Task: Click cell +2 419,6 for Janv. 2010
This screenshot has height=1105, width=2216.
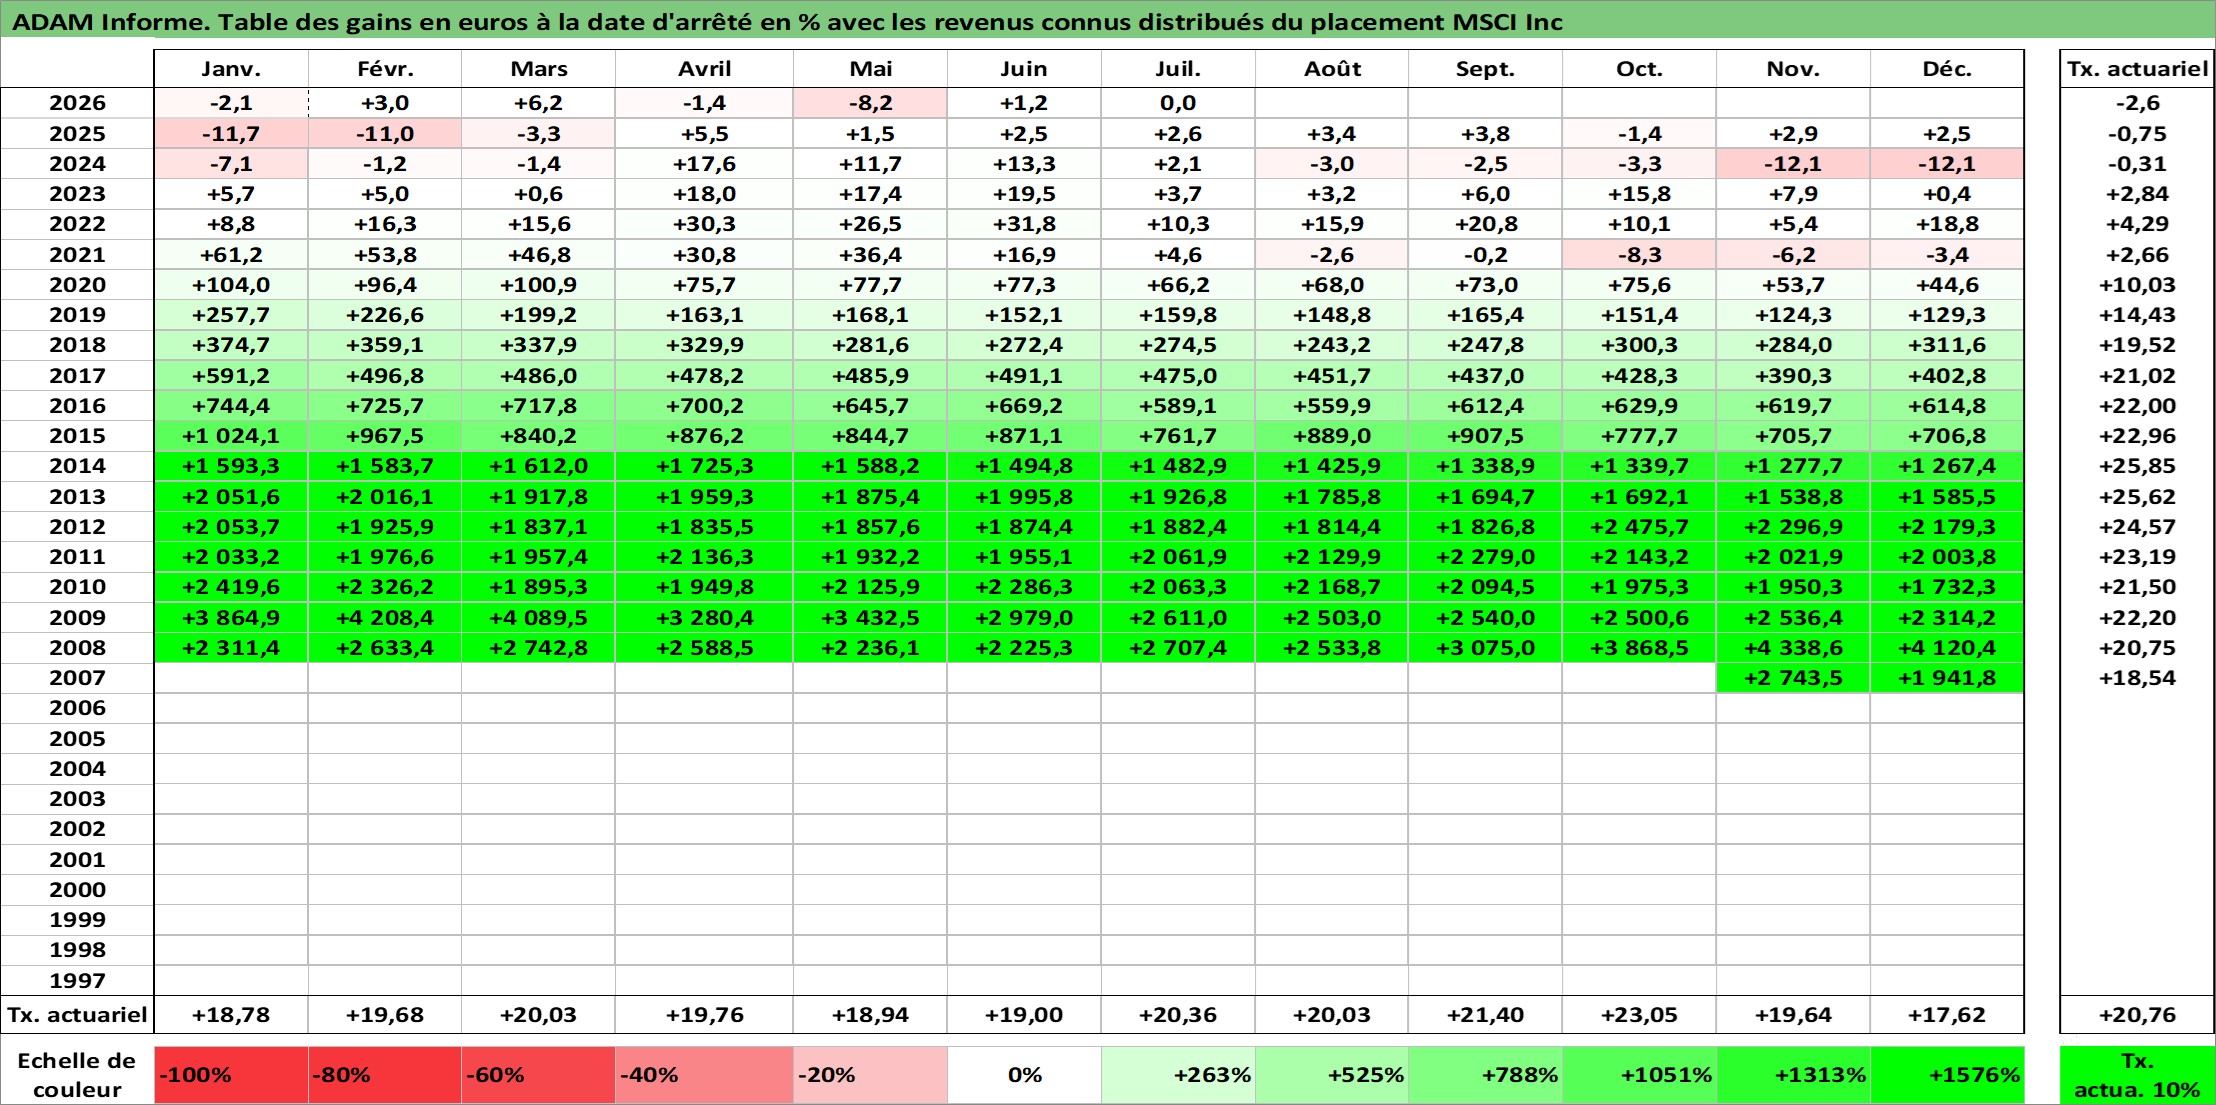Action: [231, 587]
